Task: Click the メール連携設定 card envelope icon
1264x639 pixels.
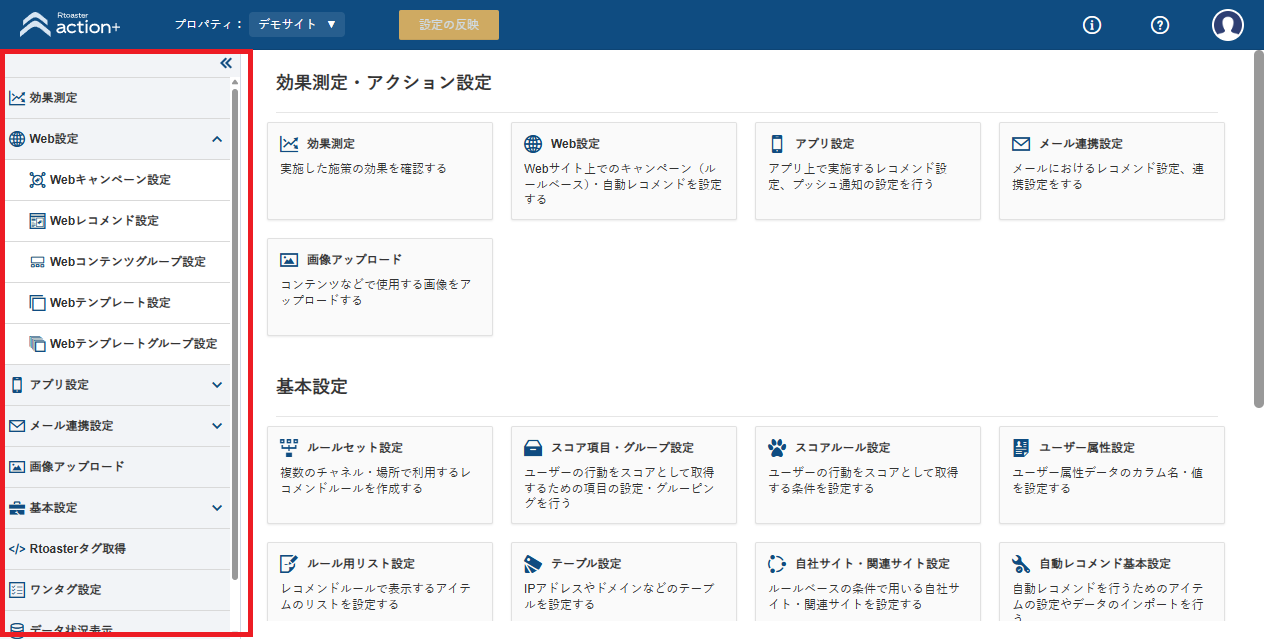Action: (x=1021, y=144)
